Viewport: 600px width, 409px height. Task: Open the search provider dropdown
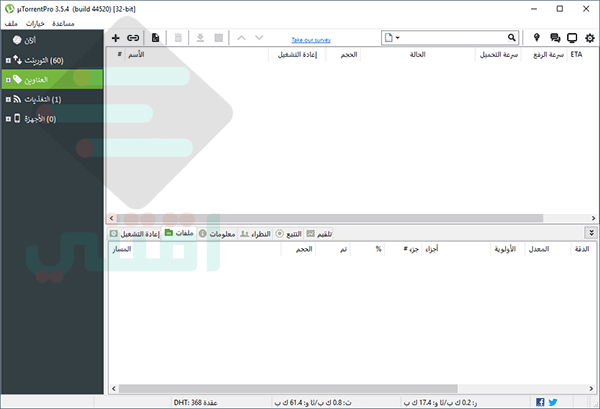click(392, 37)
